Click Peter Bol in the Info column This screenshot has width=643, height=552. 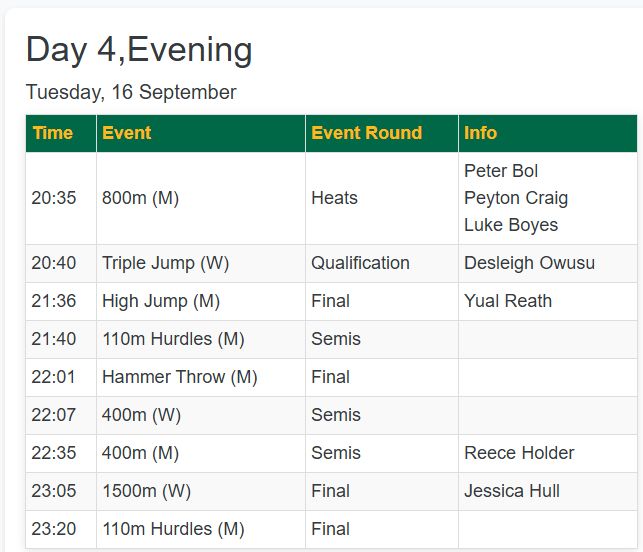(501, 171)
